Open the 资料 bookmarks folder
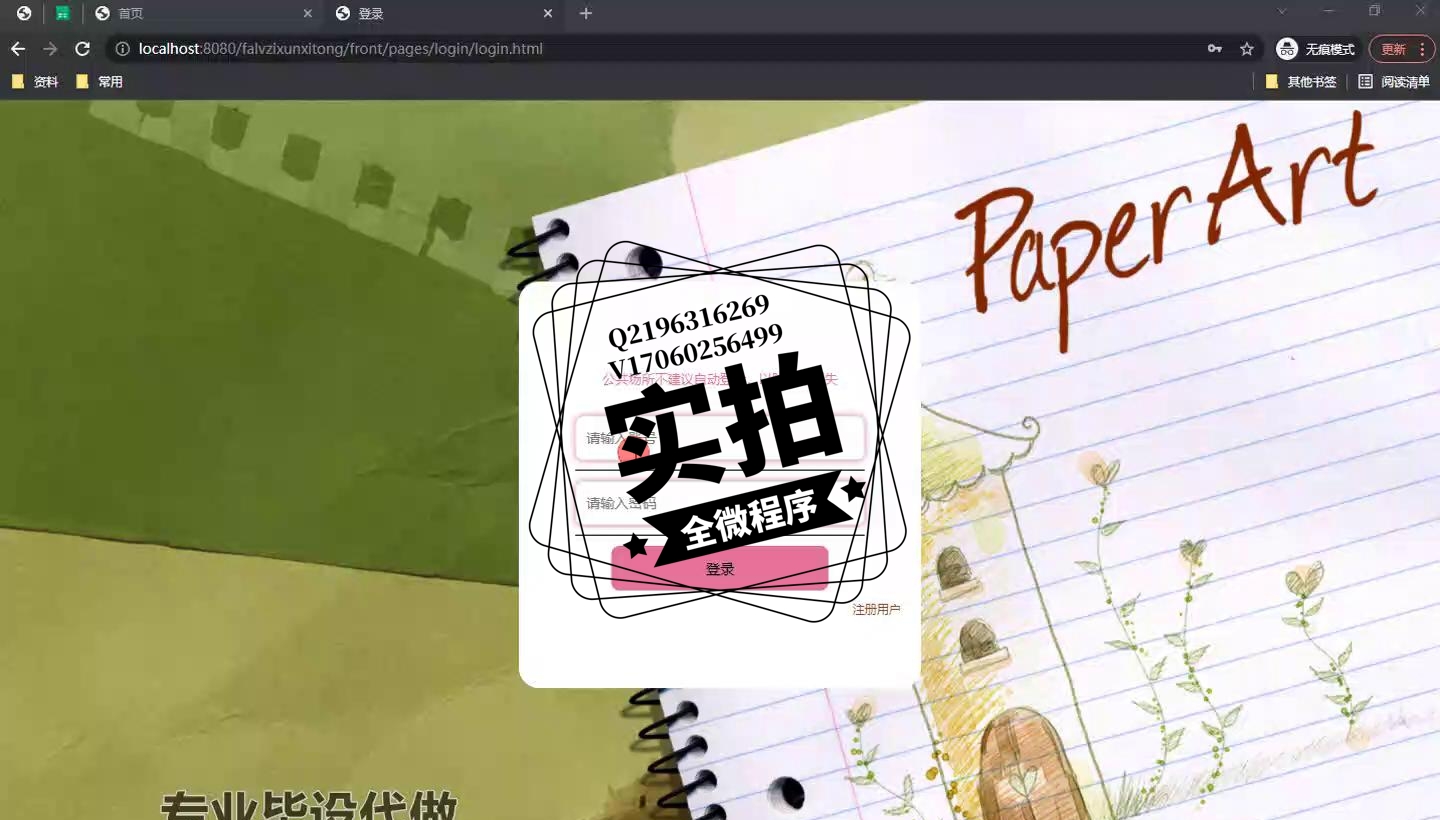This screenshot has height=820, width=1440. [x=35, y=82]
